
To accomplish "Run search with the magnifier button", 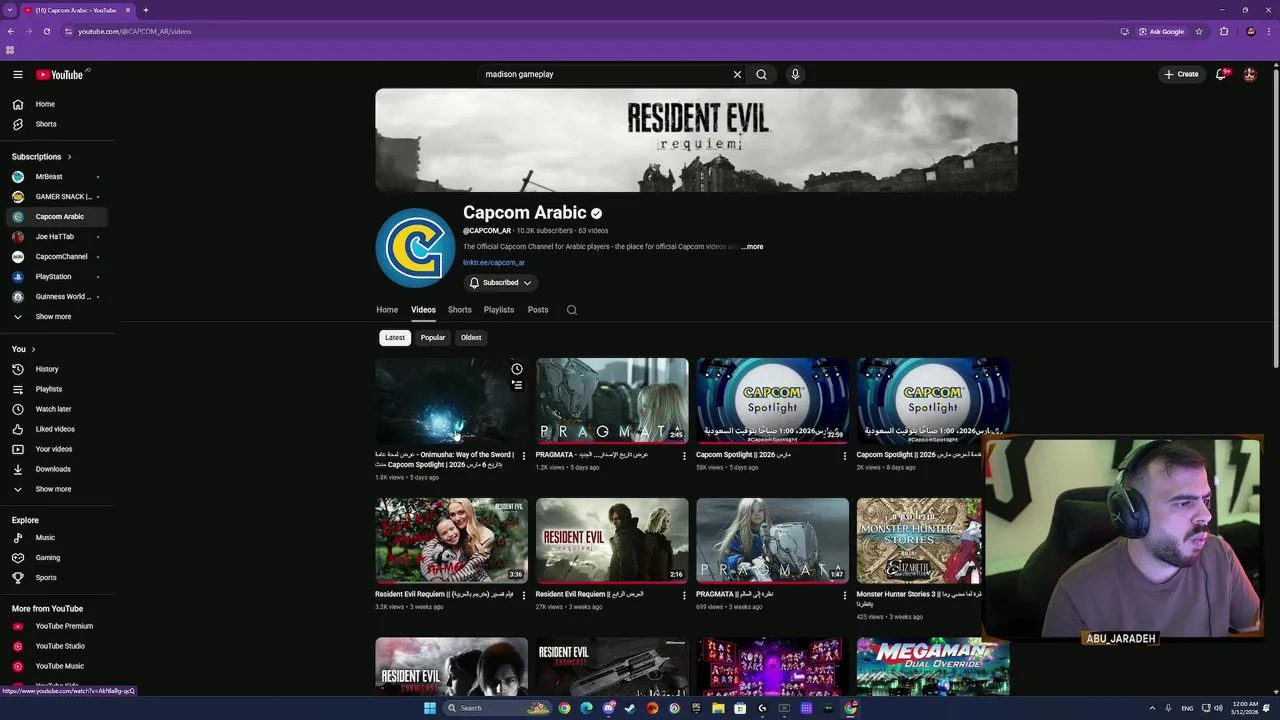I will tap(761, 74).
